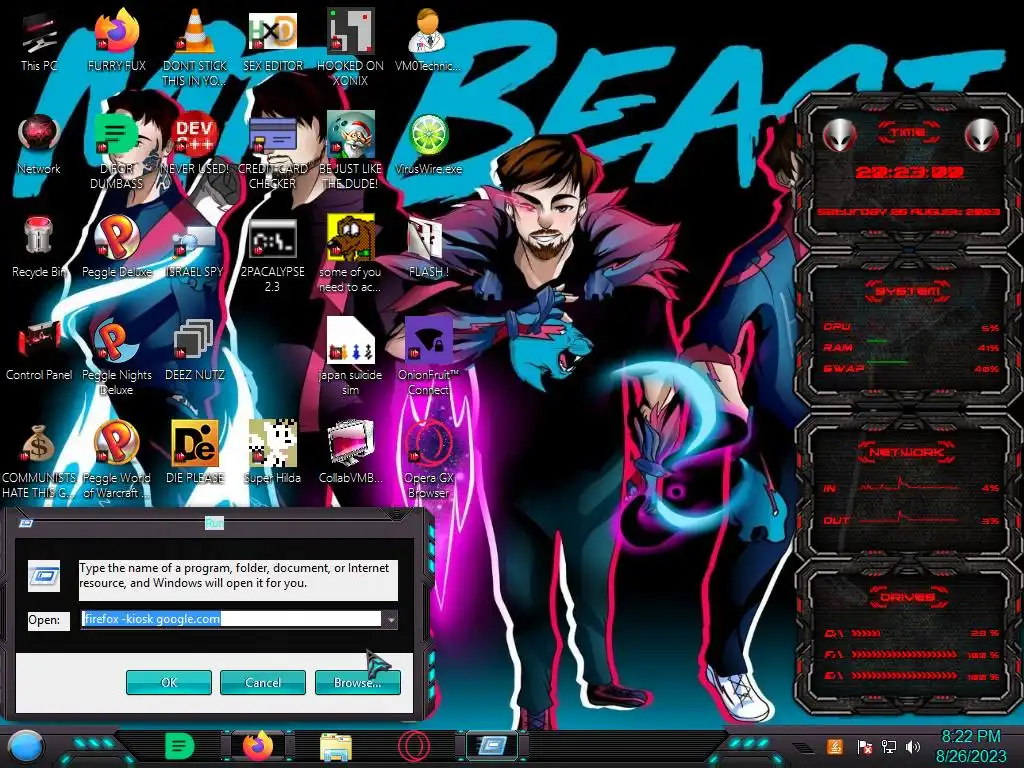Screen dimensions: 1024x768
Task: Select the HOOKED ON XONIX icon
Action: [x=350, y=46]
